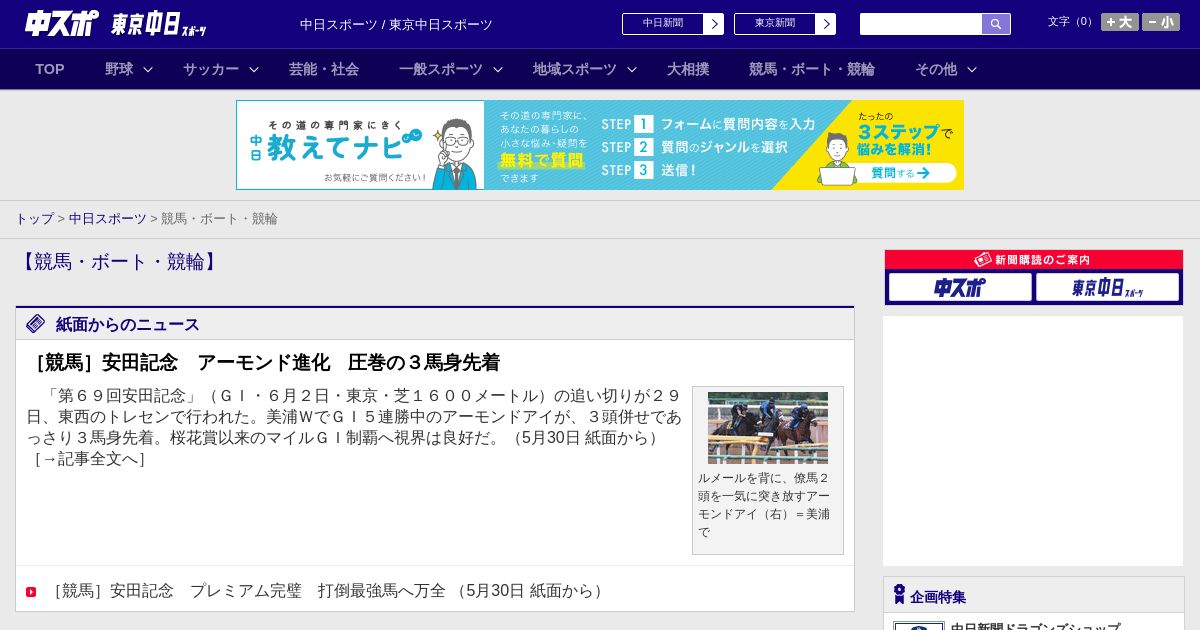Click the 教えてナビ banner advertisement
This screenshot has height=630, width=1200.
[600, 145]
